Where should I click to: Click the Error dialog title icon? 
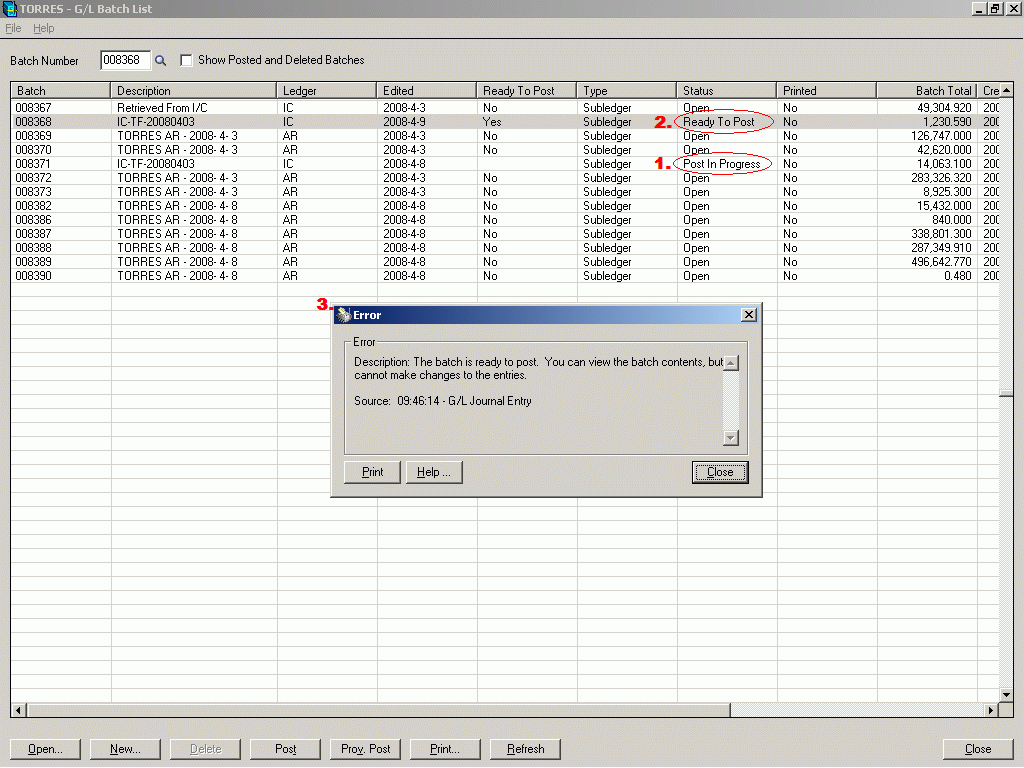coord(343,315)
